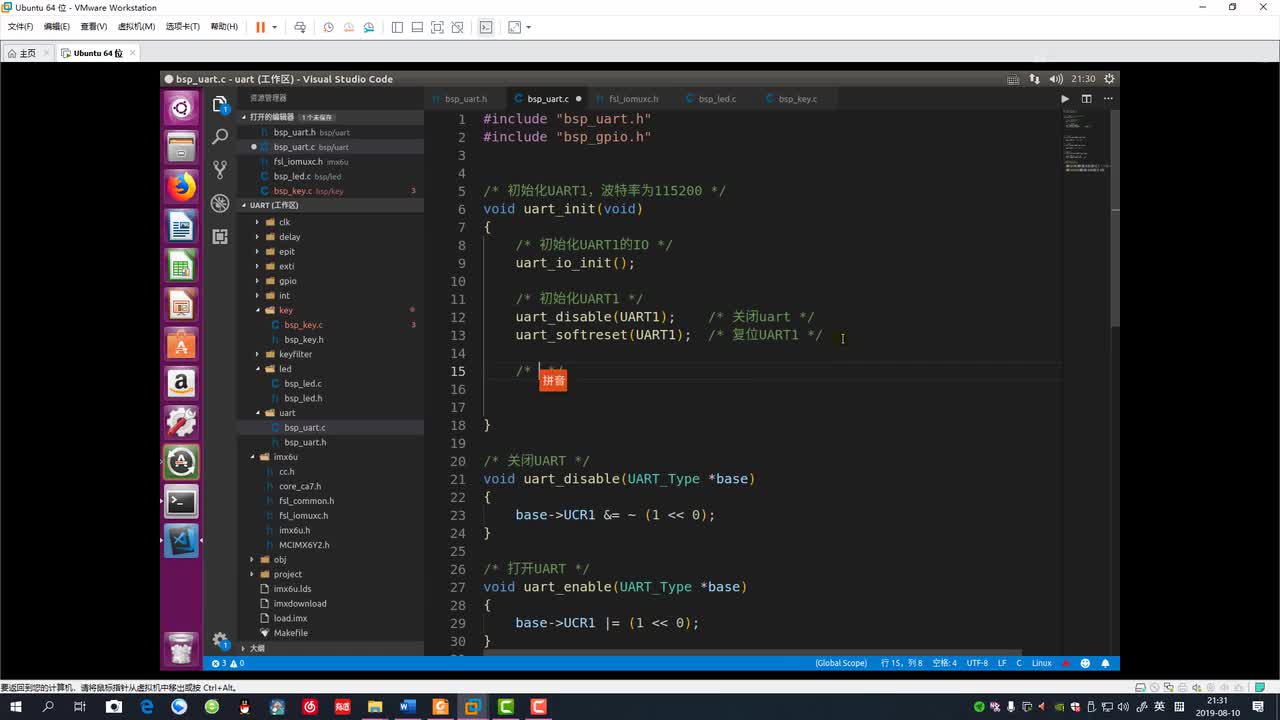Open notifications bell in VS Code status bar
1280x720 pixels.
[1106, 663]
